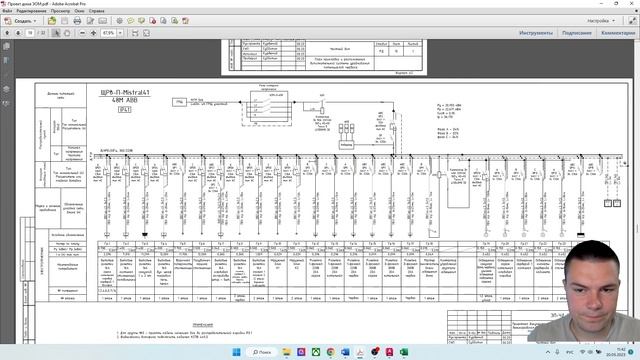
Task: Click the Email envelope icon
Action: pos(103,21)
